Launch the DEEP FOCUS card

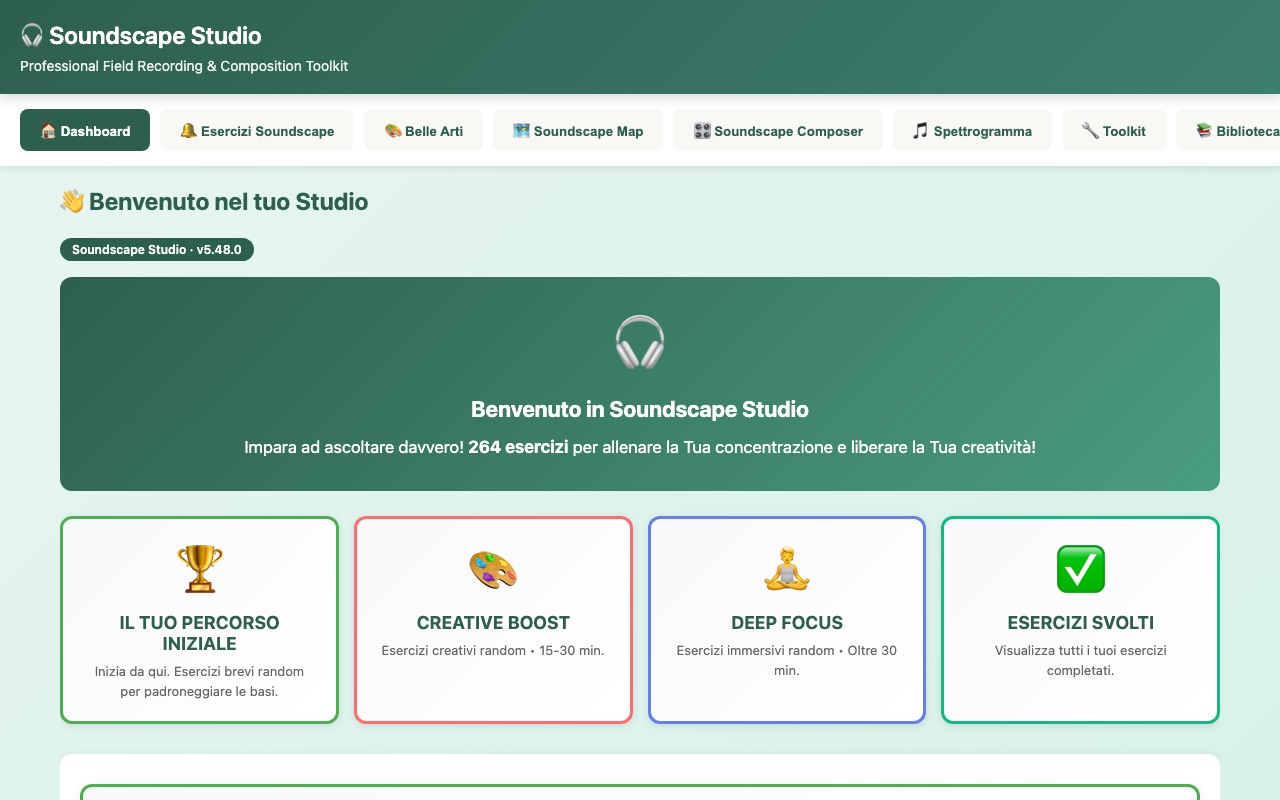[787, 620]
